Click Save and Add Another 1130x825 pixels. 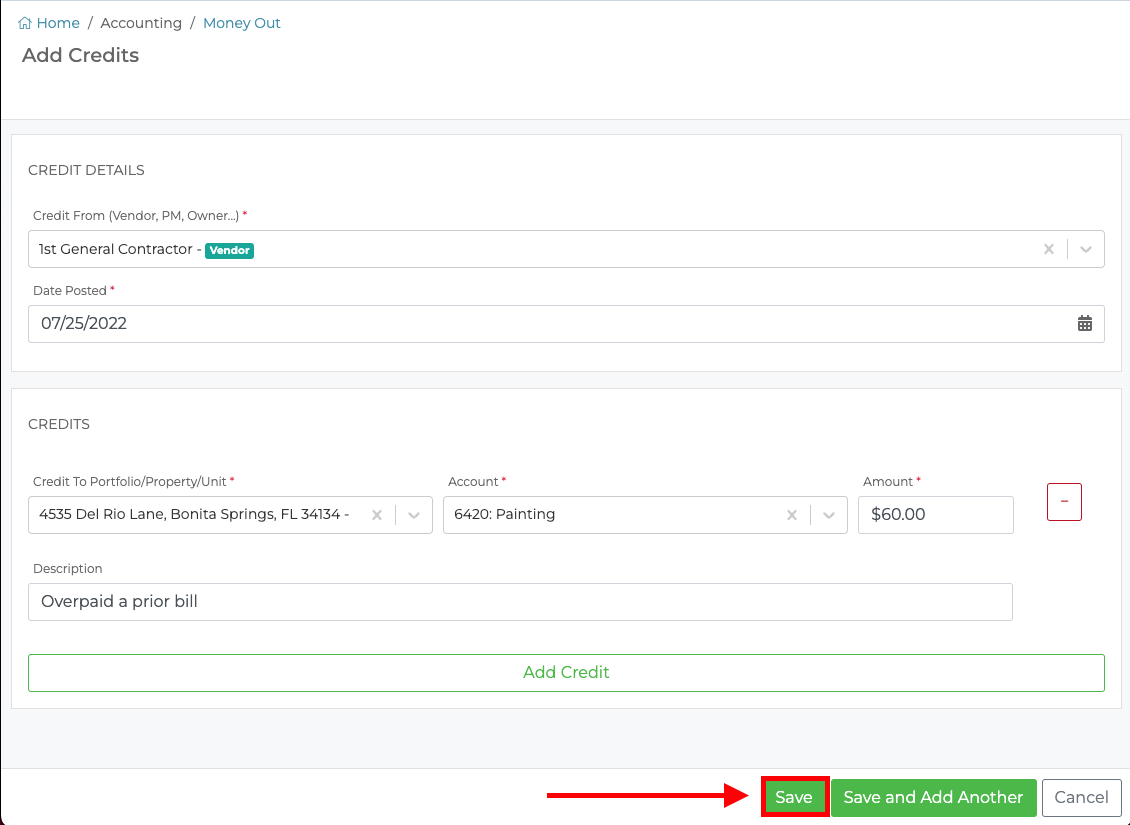point(933,797)
